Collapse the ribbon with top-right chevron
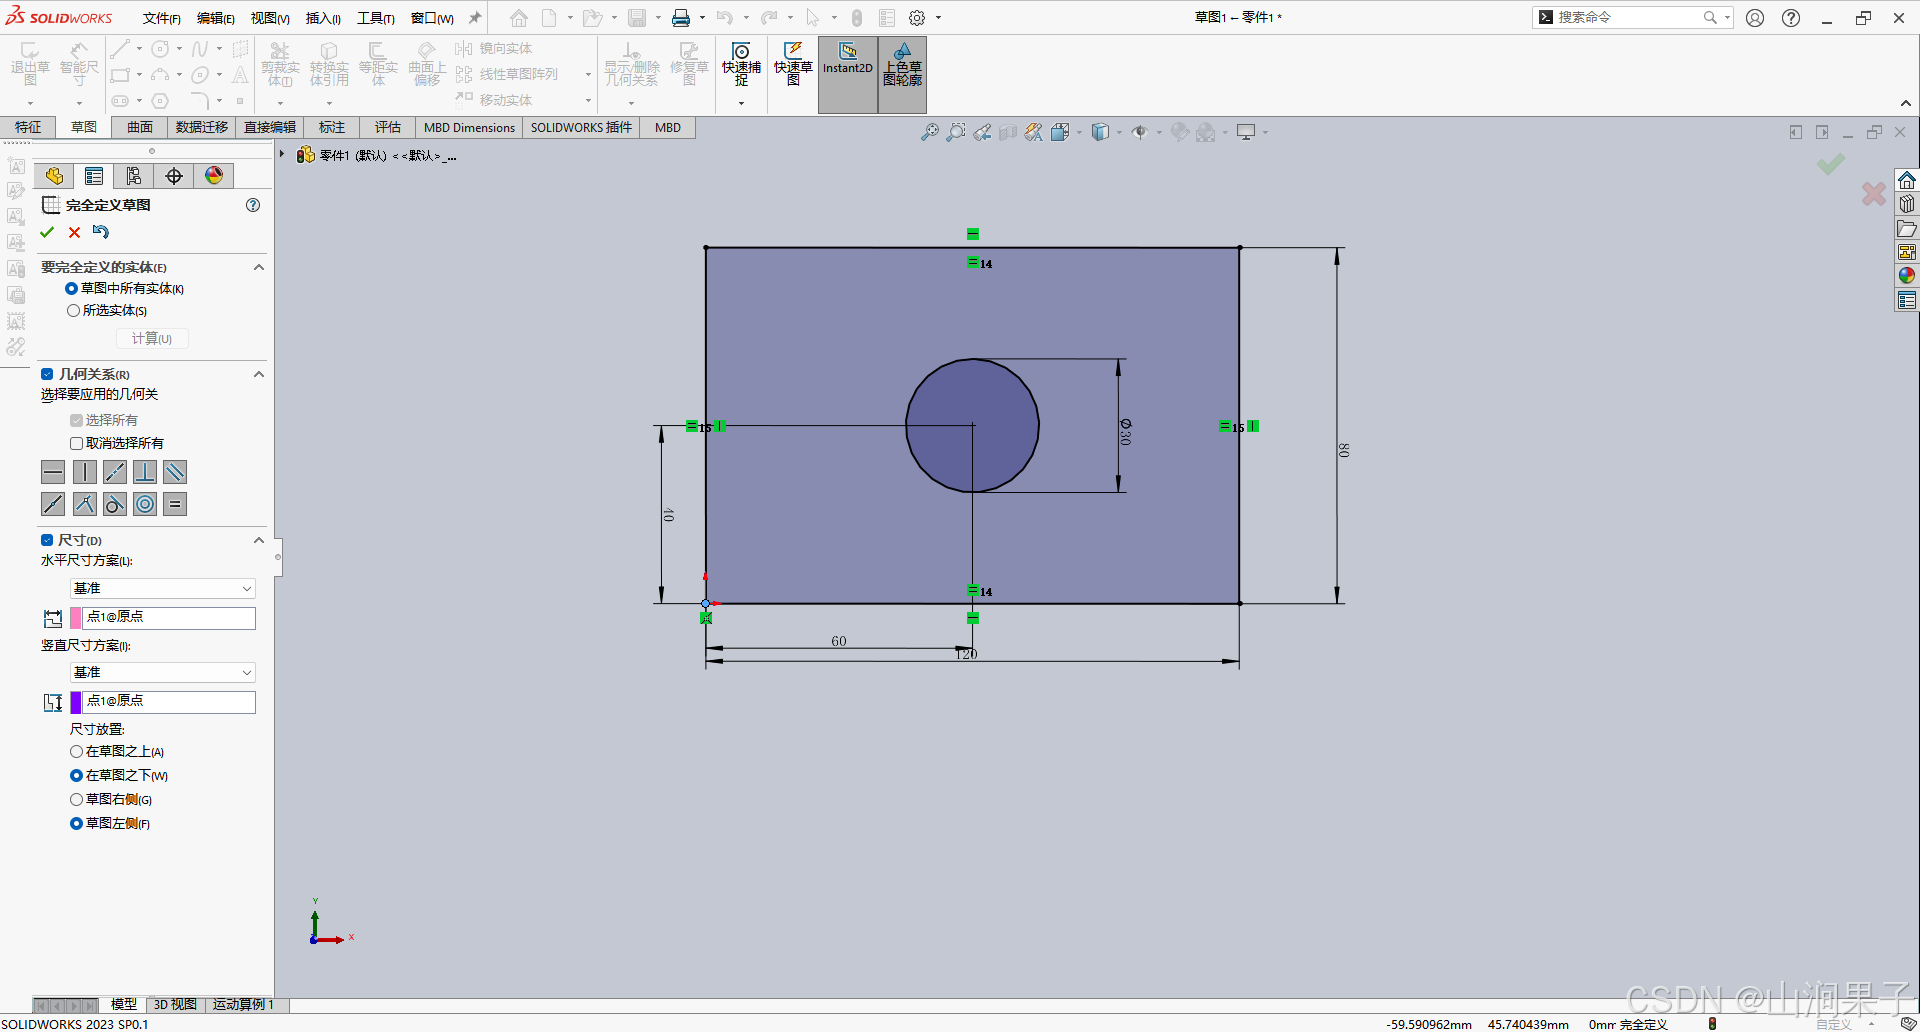This screenshot has width=1920, height=1032. (x=1906, y=103)
